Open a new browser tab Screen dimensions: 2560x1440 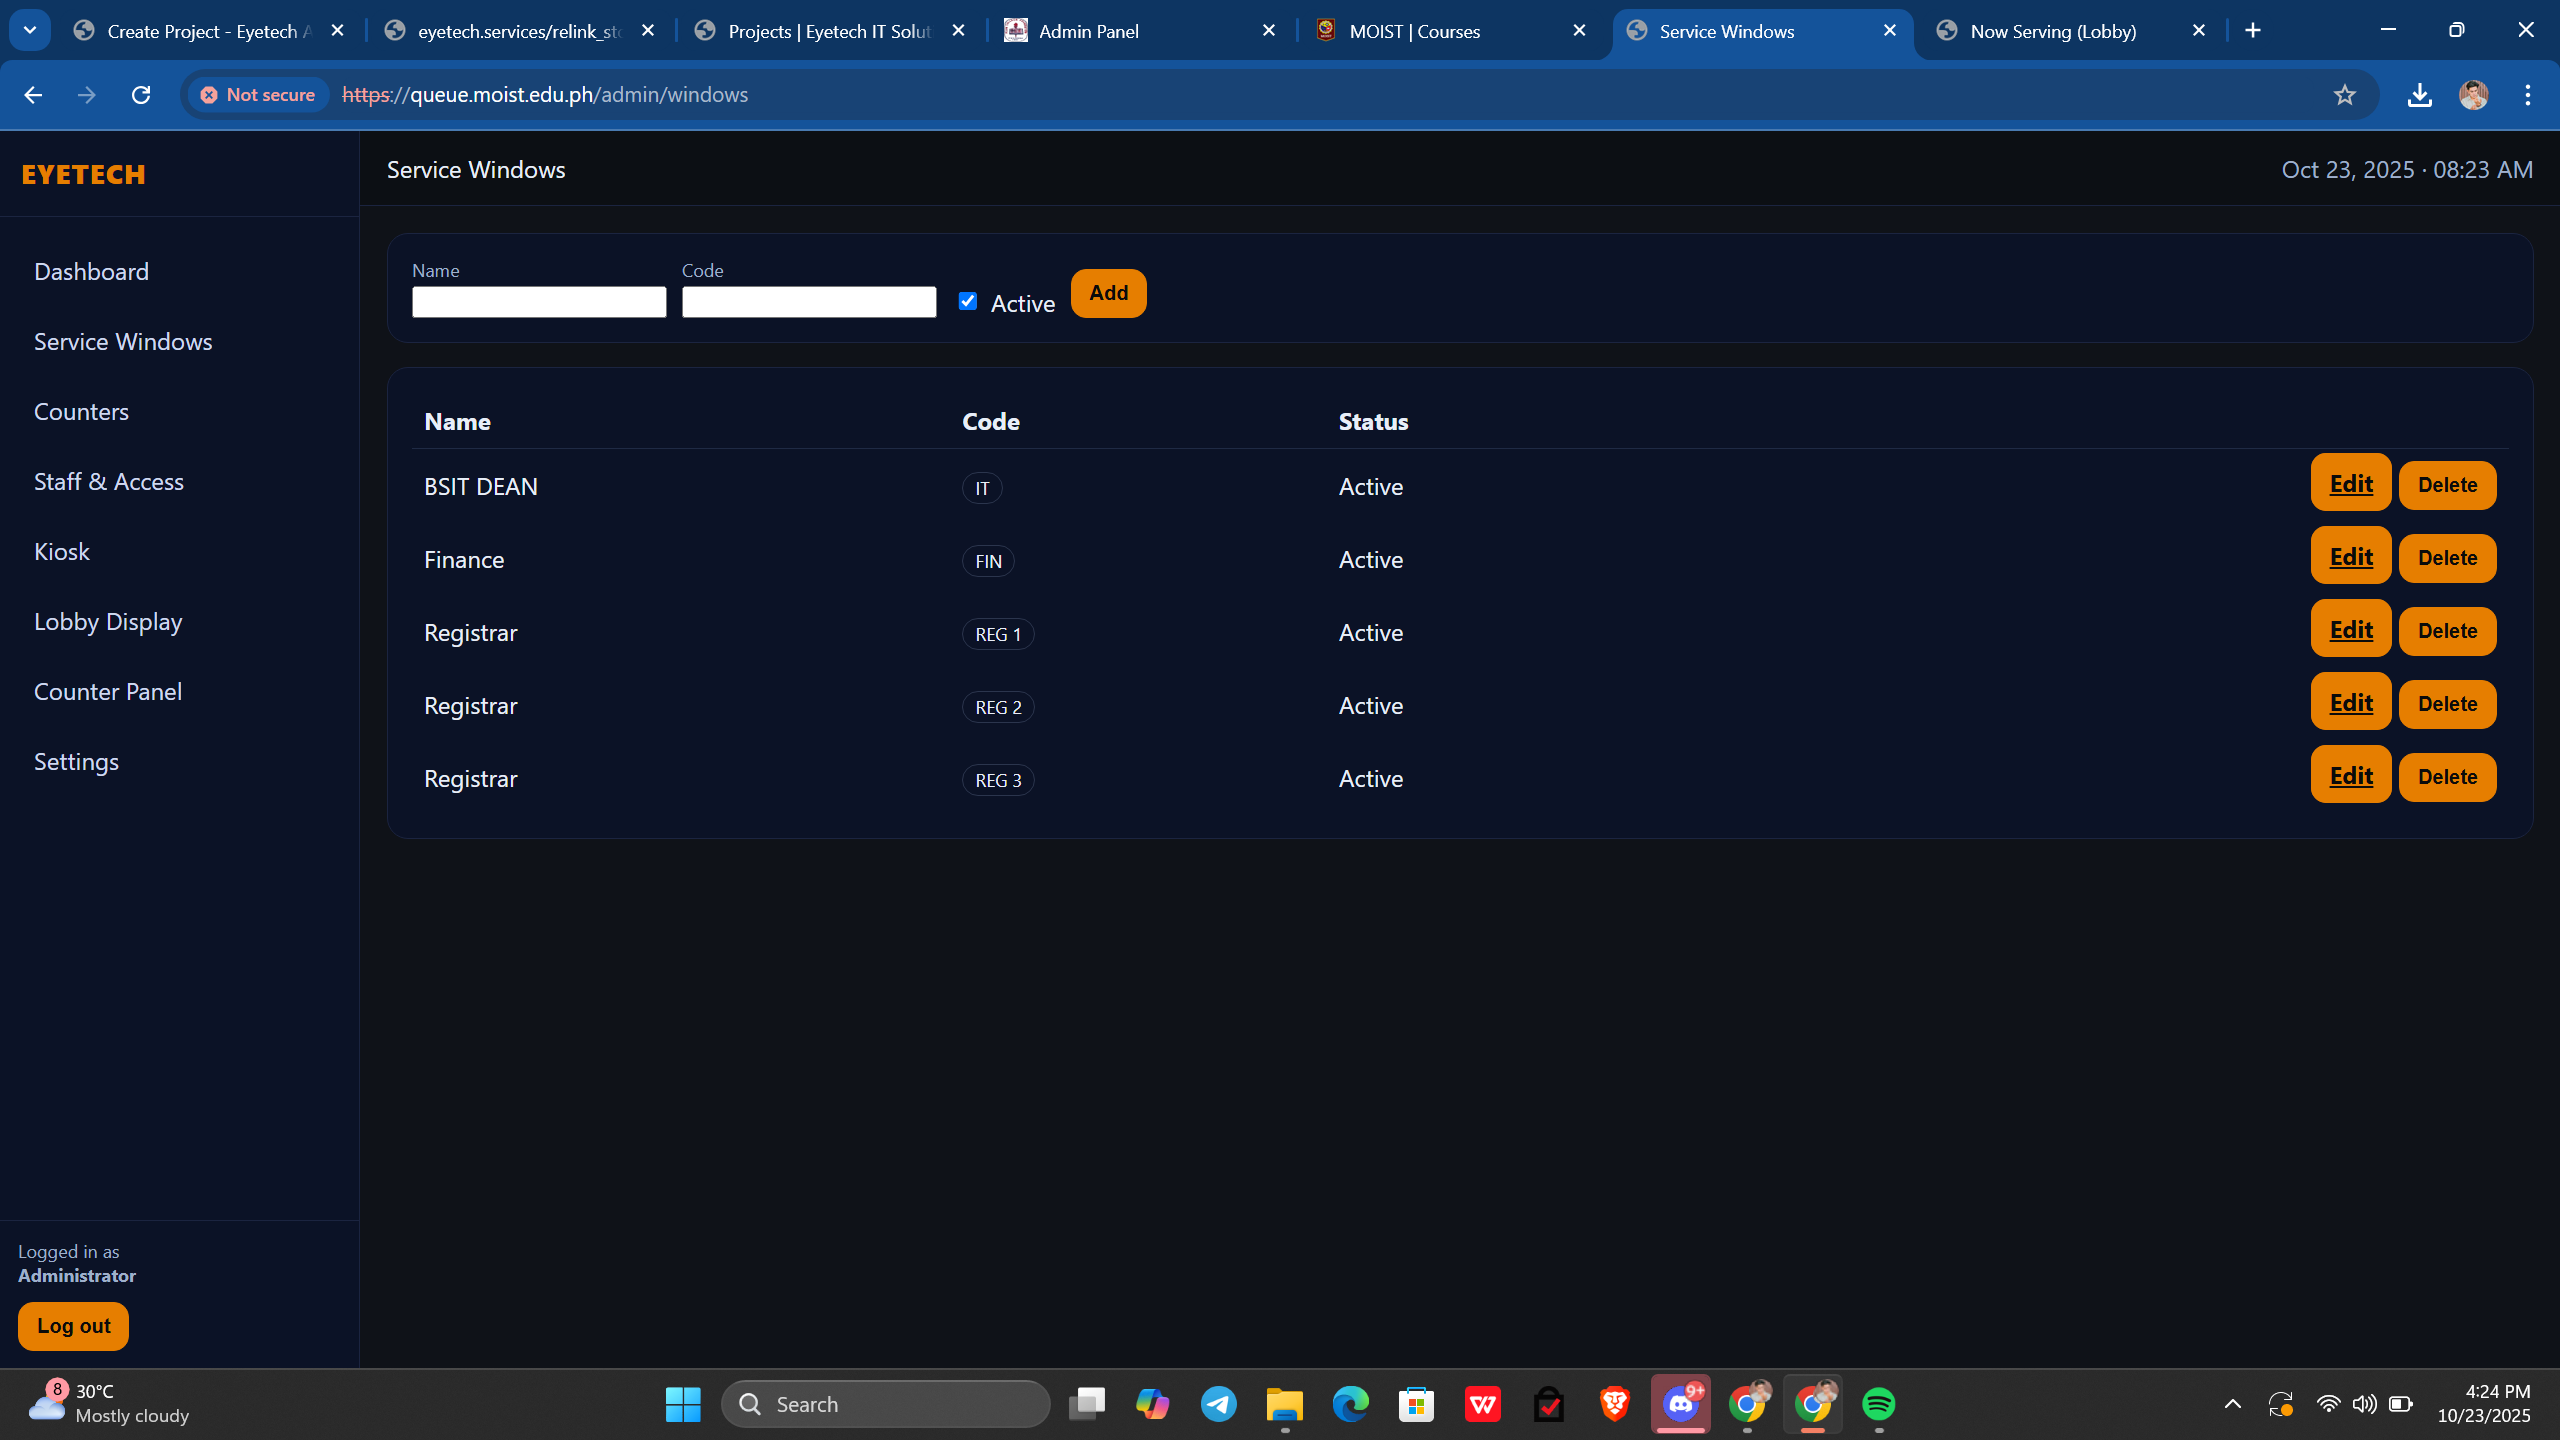[2252, 31]
